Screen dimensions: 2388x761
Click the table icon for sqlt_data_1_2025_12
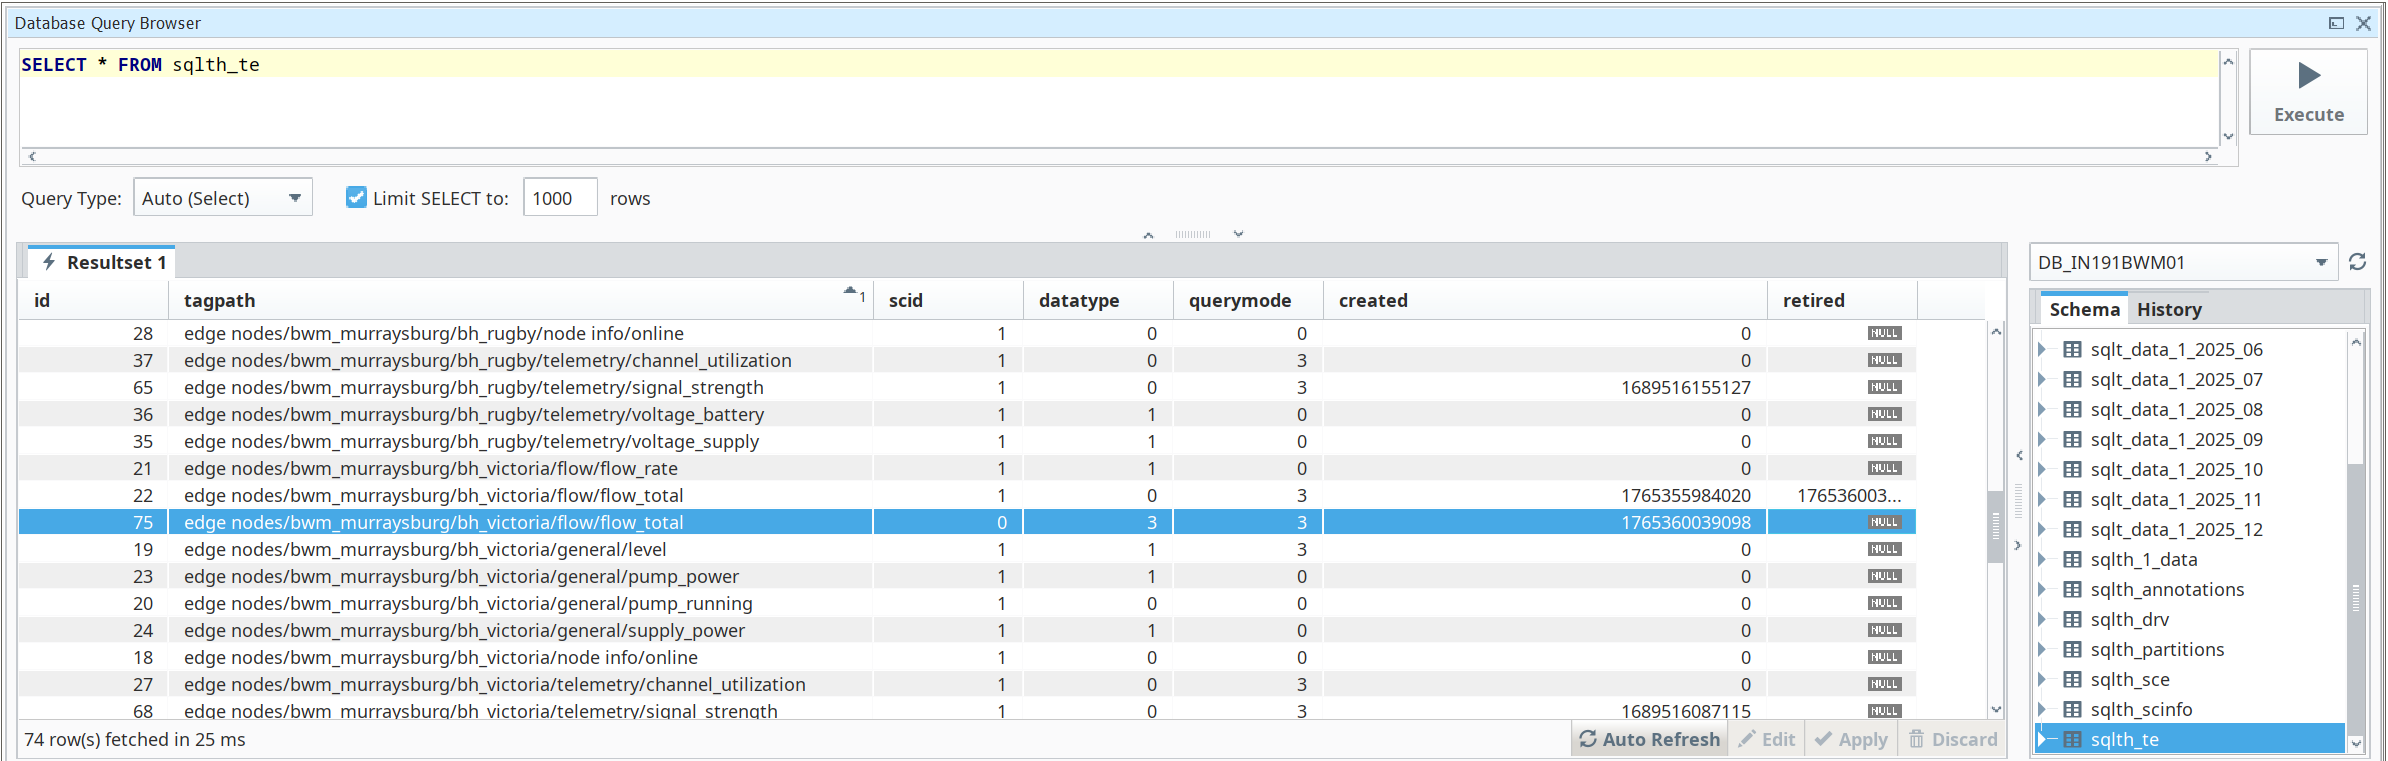pyautogui.click(x=2072, y=529)
